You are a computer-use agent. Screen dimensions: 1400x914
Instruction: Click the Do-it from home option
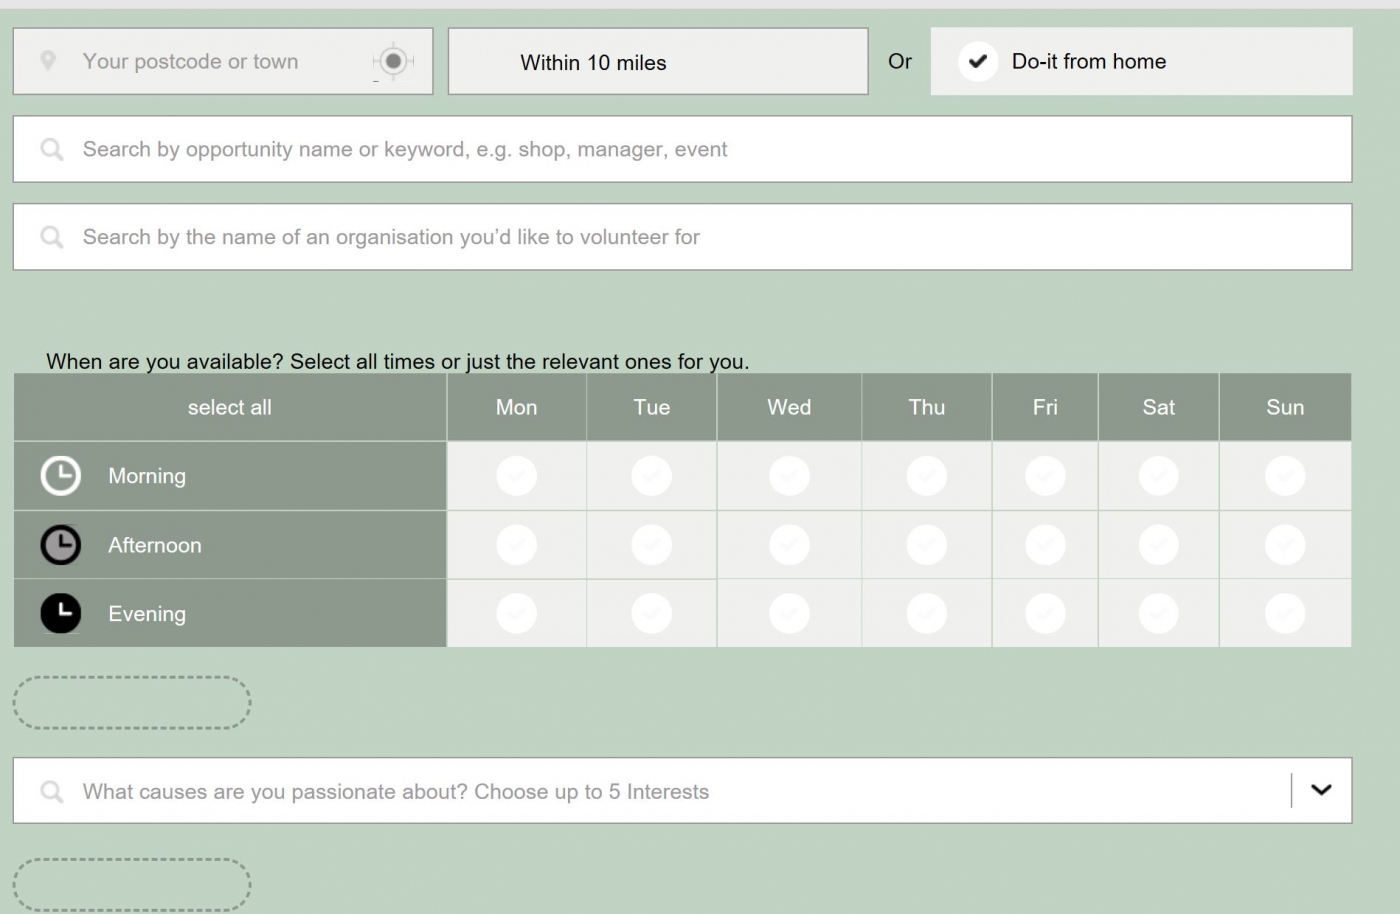1141,62
